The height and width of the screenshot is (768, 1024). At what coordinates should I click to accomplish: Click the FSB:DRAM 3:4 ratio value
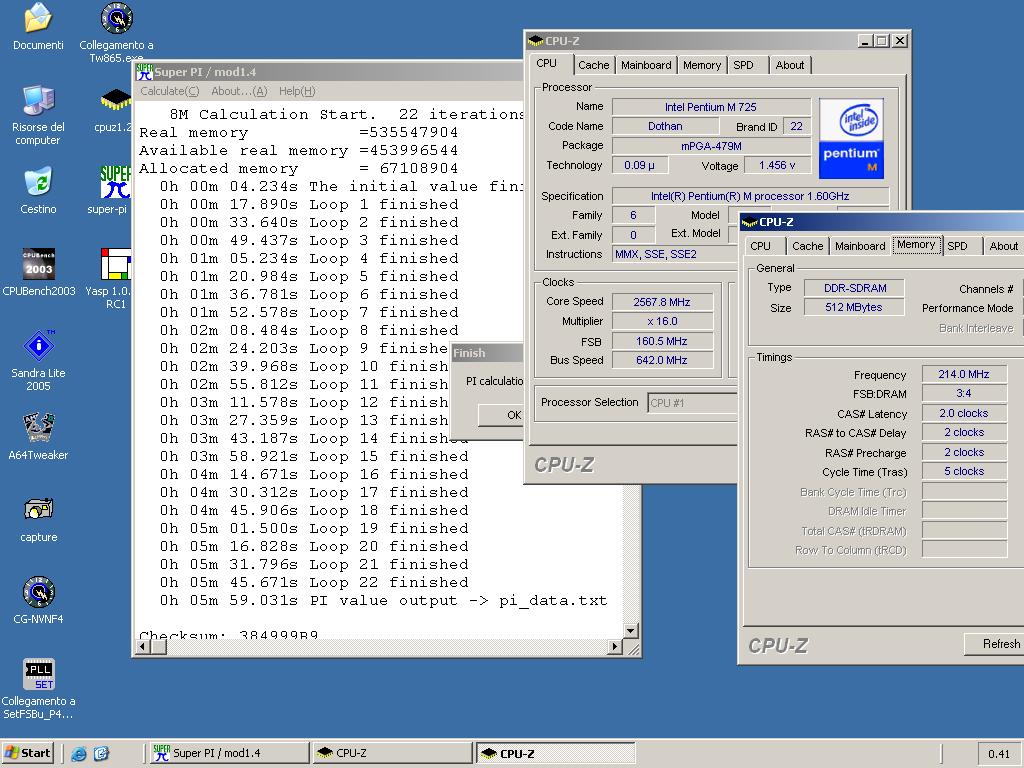[964, 393]
